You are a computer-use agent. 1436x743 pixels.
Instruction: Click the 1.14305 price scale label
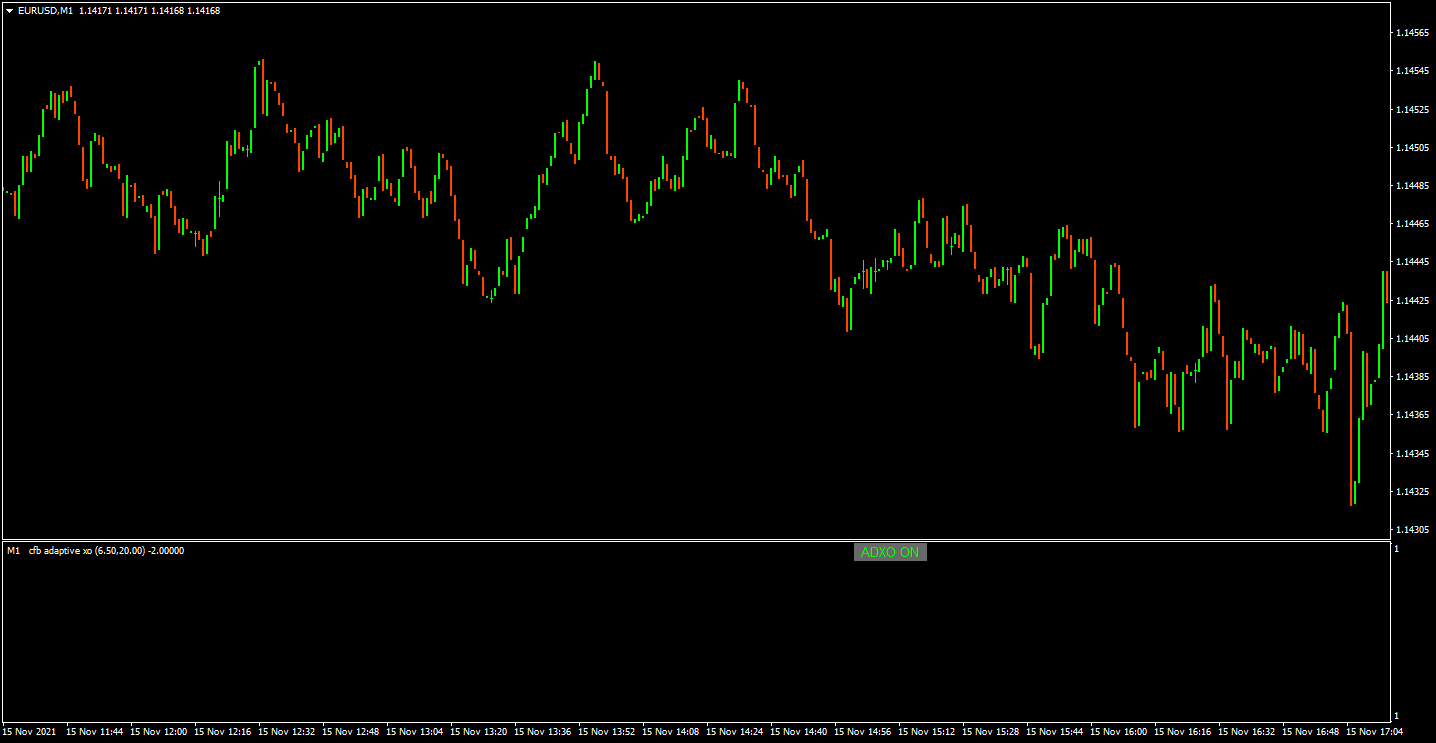[1412, 530]
